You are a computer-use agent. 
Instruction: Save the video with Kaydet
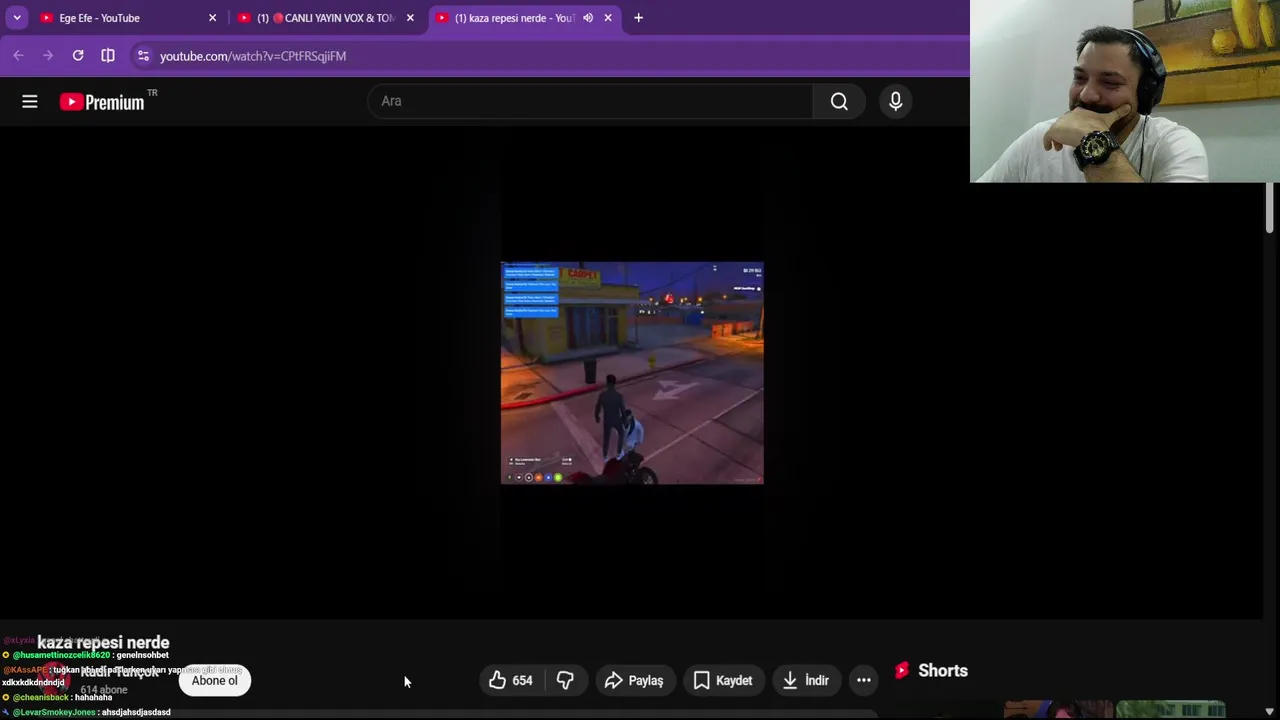[722, 680]
